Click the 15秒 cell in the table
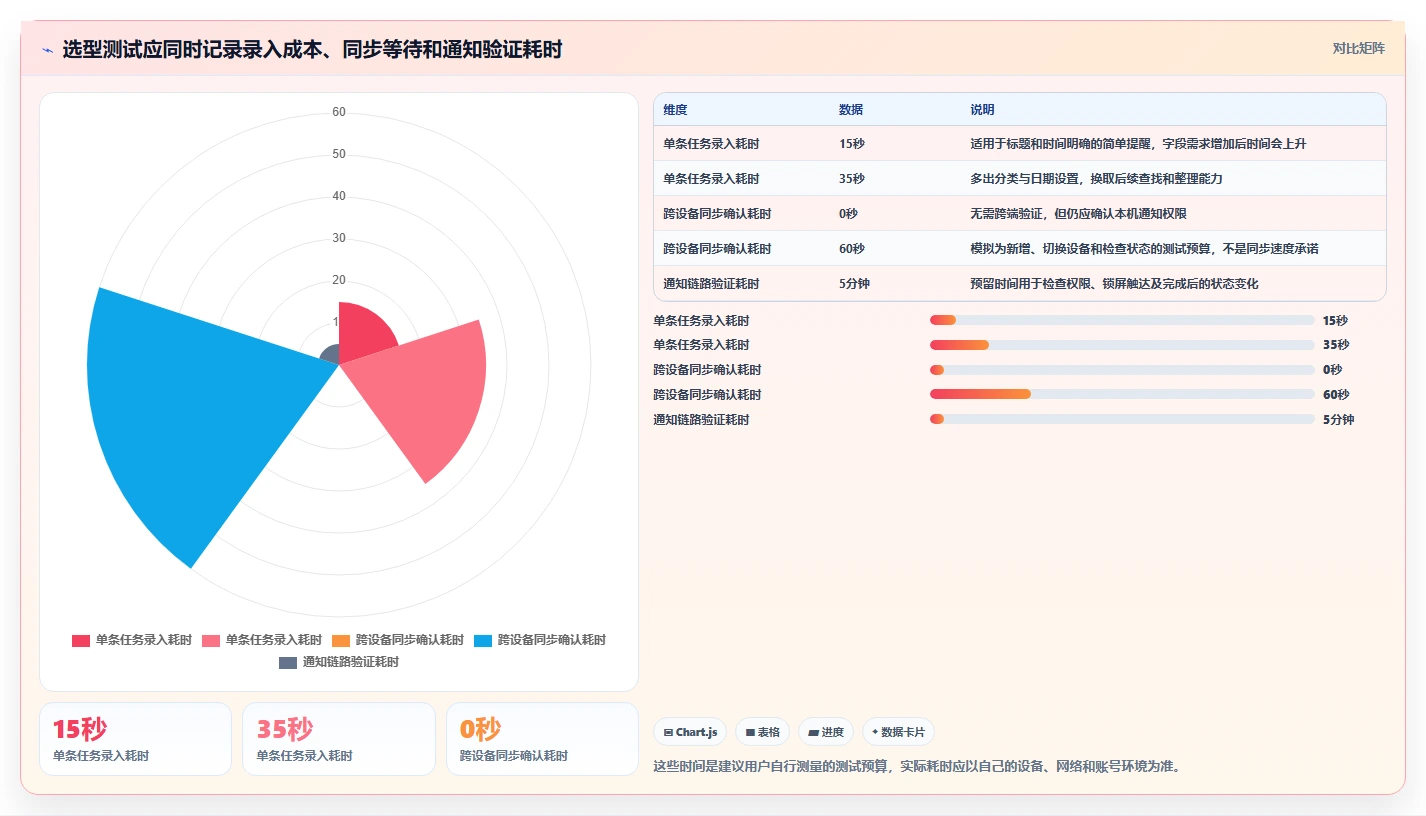This screenshot has width=1426, height=816. (852, 144)
